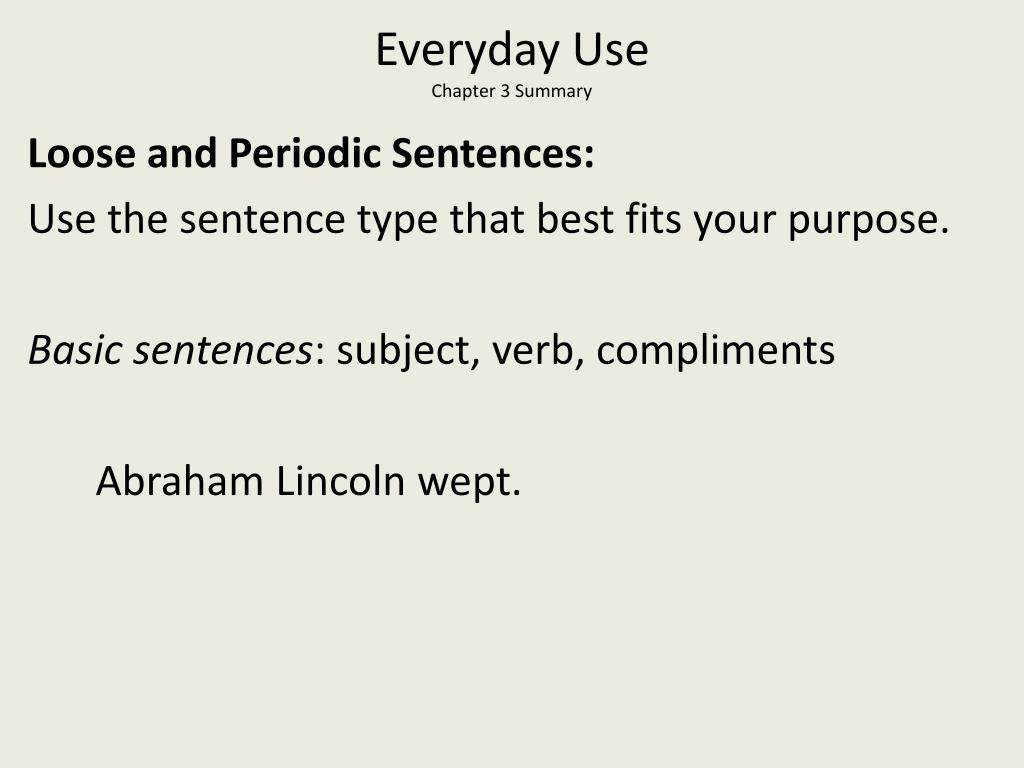This screenshot has width=1024, height=768.
Task: Click the italic word "sentences" before the colon
Action: 223,351
